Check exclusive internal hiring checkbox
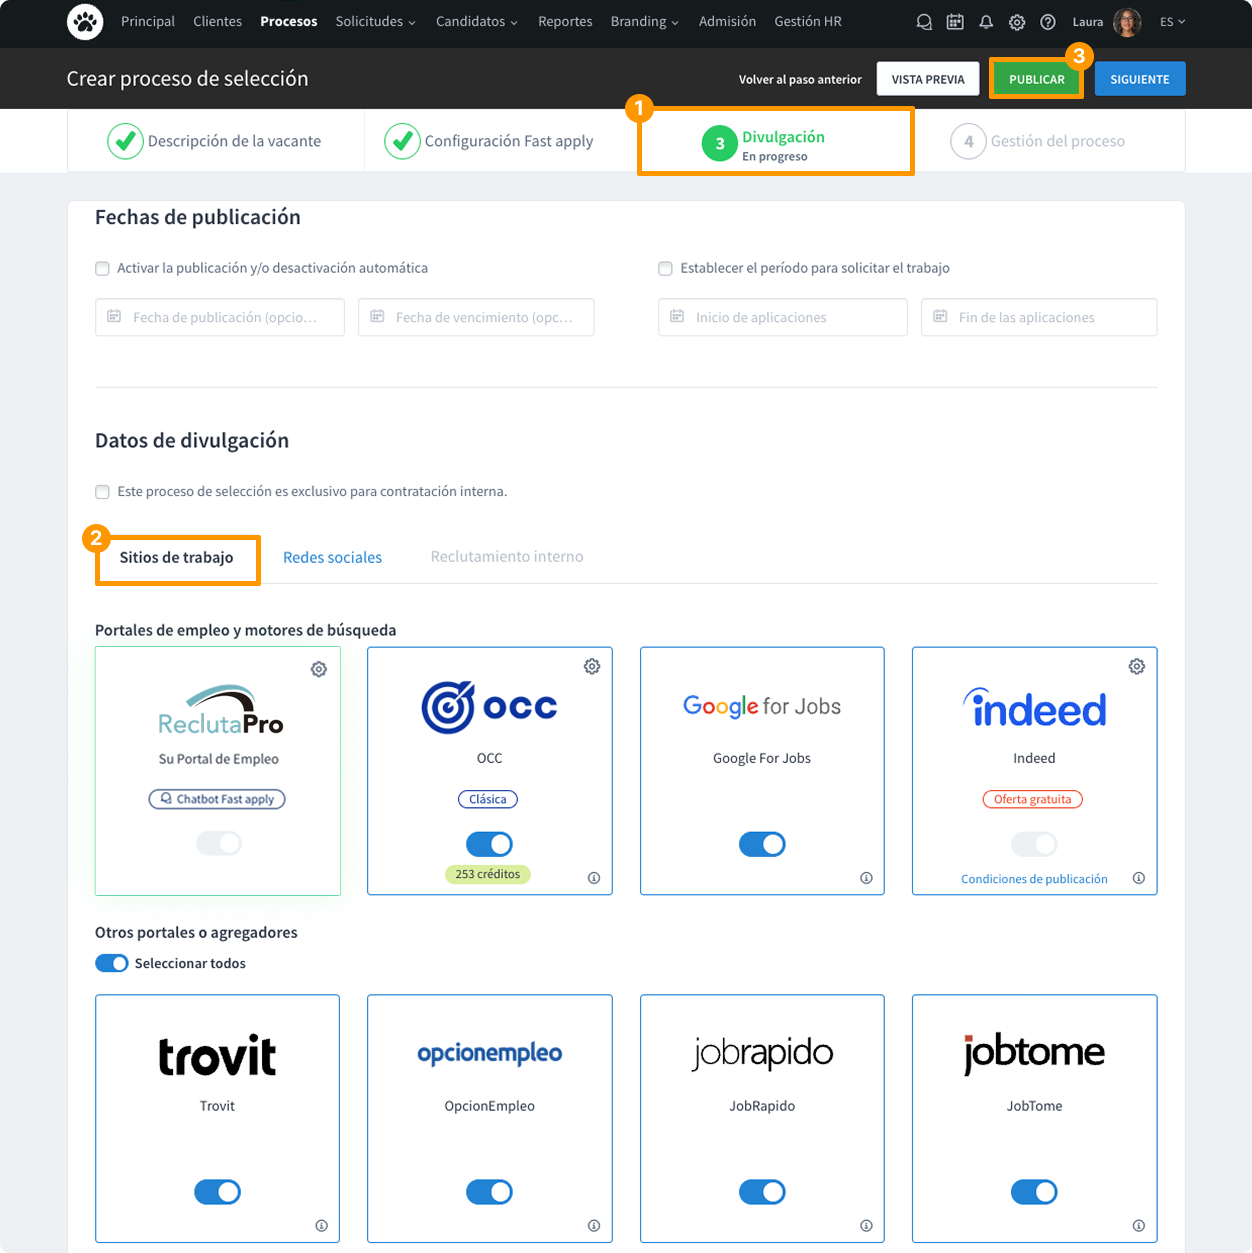Screen dimensions: 1252x1253 [102, 492]
